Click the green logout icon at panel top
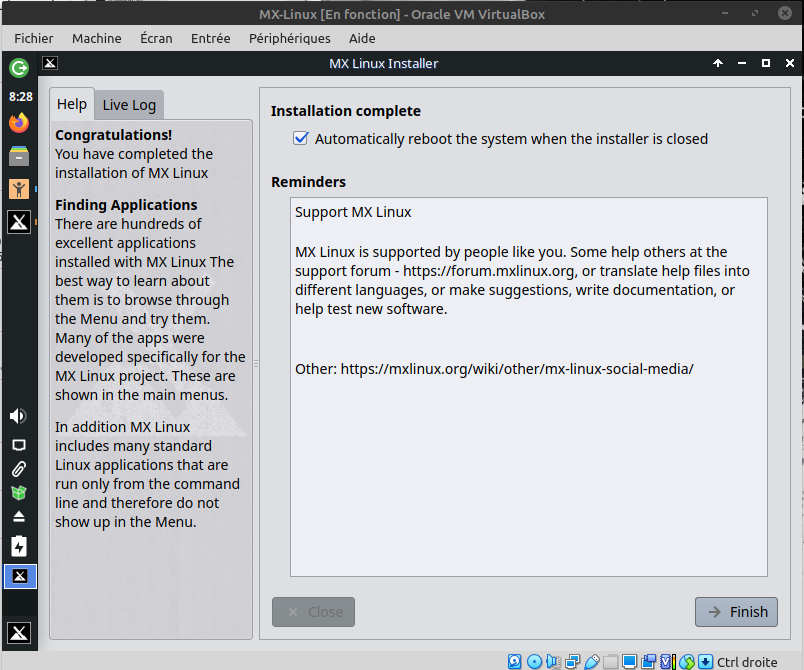The width and height of the screenshot is (804, 670). click(19, 68)
